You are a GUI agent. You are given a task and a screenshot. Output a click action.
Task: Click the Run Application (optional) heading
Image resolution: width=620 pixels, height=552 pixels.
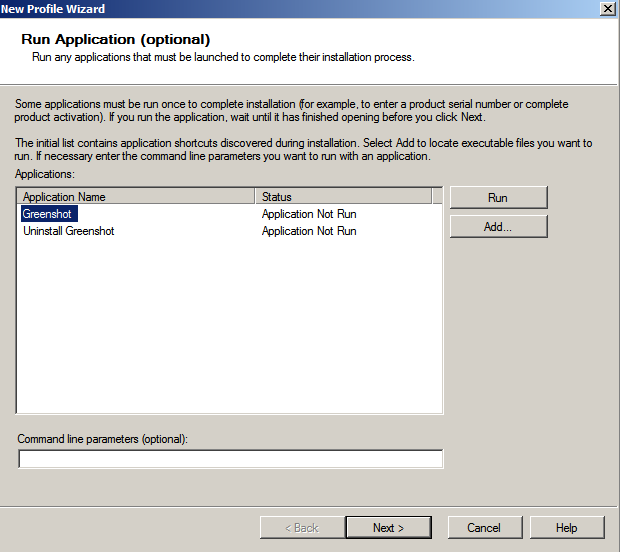click(115, 40)
